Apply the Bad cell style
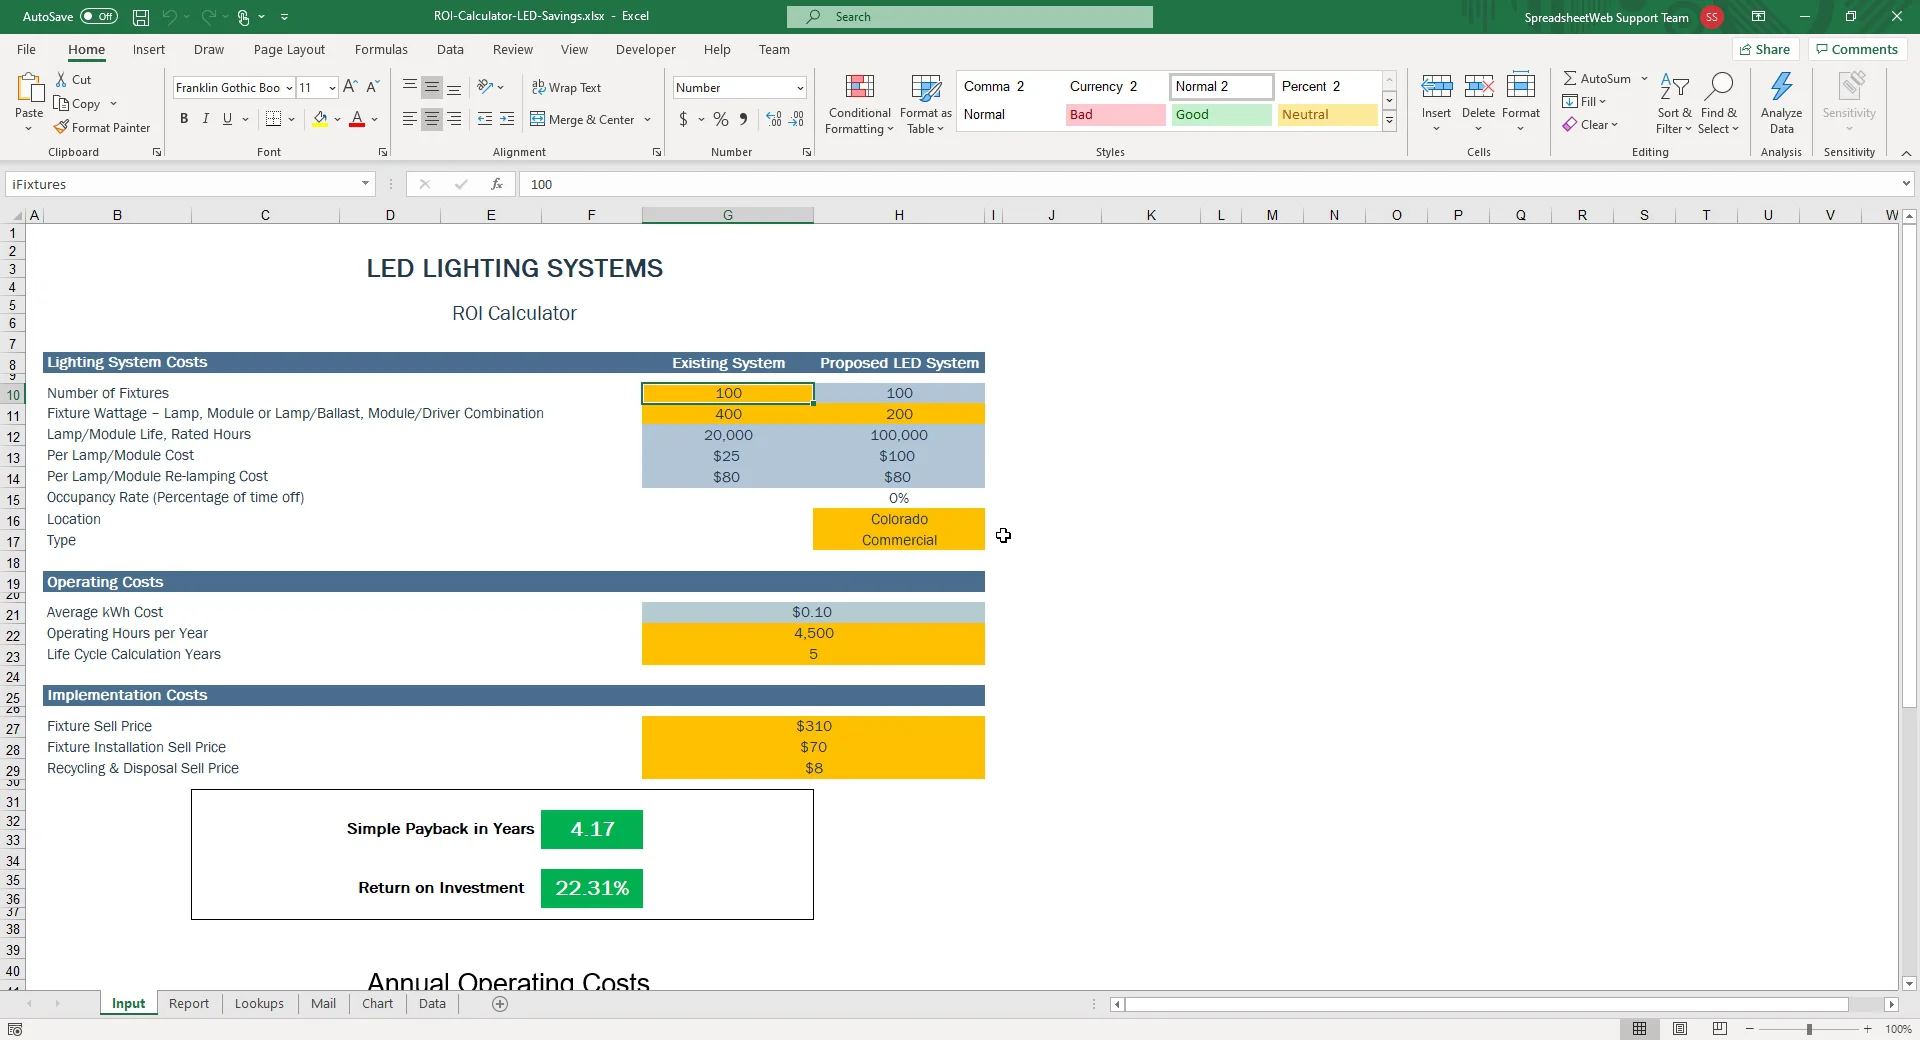 click(1115, 115)
